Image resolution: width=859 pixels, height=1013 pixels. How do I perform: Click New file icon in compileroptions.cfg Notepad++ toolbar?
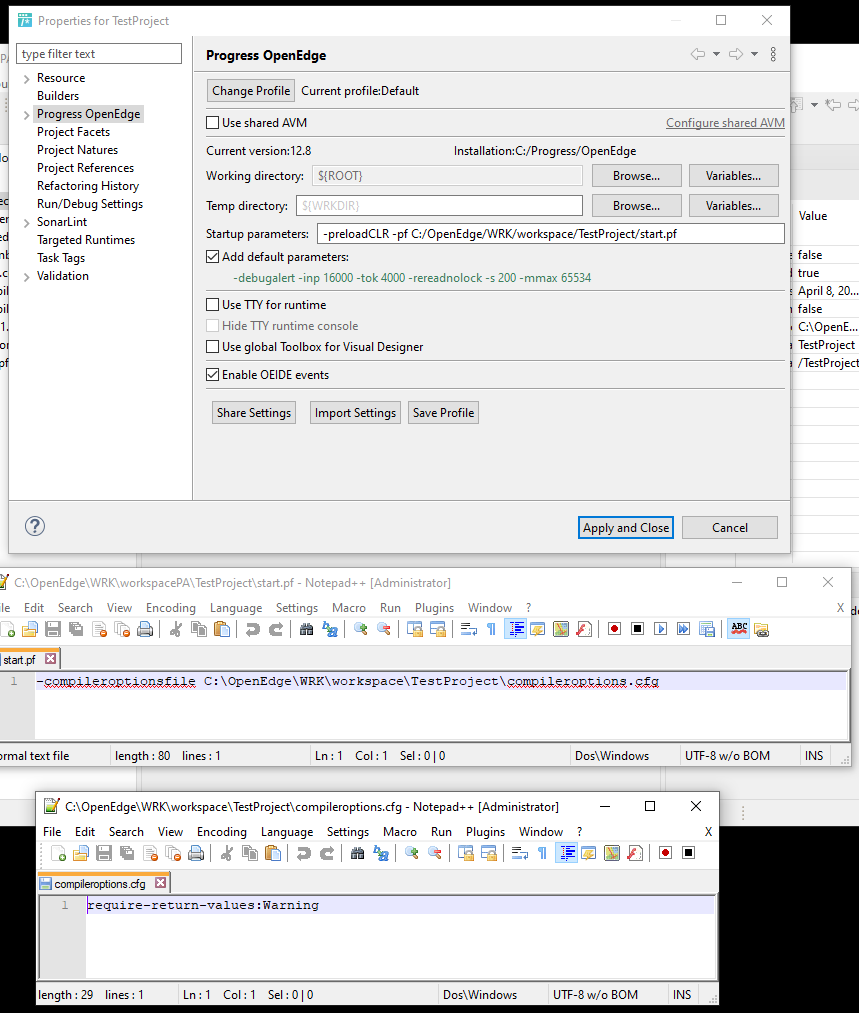[x=58, y=853]
